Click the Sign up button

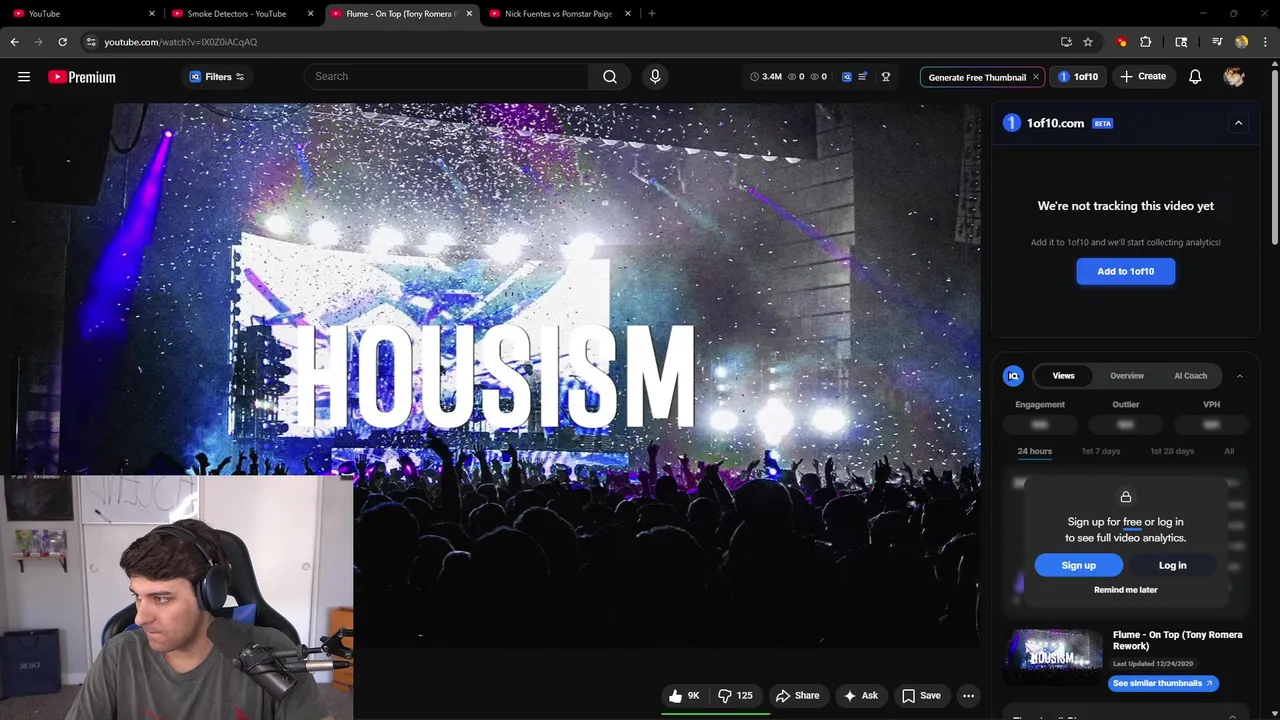click(x=1079, y=566)
